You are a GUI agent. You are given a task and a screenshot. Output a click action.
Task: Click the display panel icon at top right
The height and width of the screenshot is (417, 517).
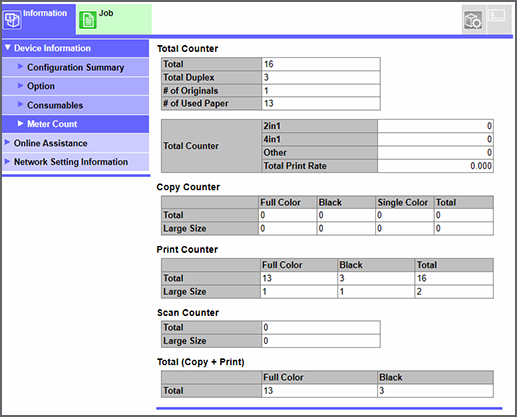coord(497,16)
